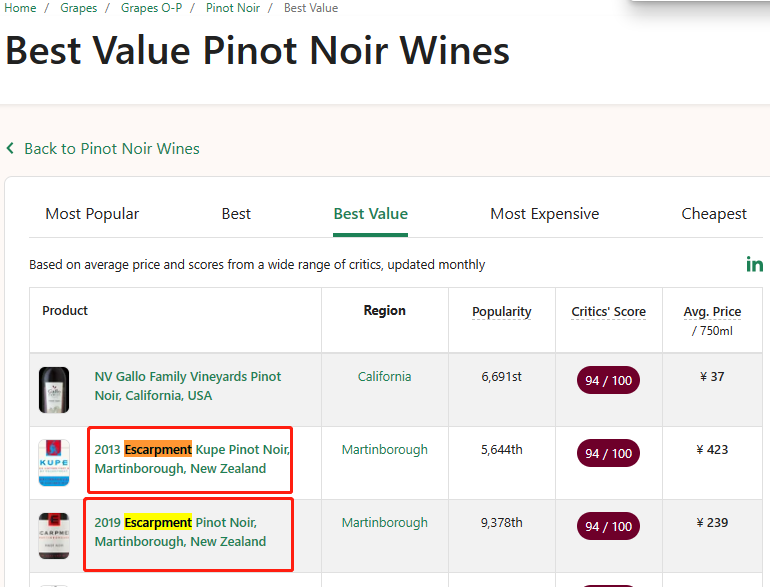Click the LinkedIn share icon
Screen dimensions: 770x587
click(754, 264)
